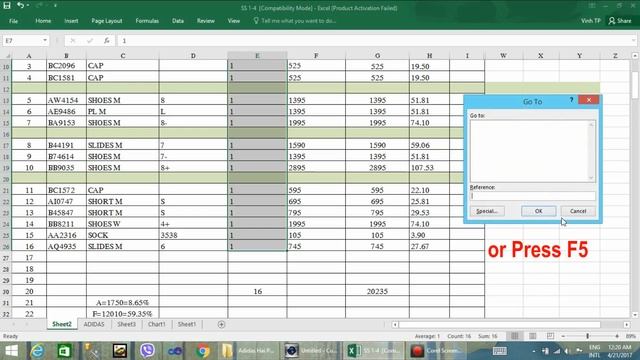Switch to the Sheet3 tab

(126, 324)
